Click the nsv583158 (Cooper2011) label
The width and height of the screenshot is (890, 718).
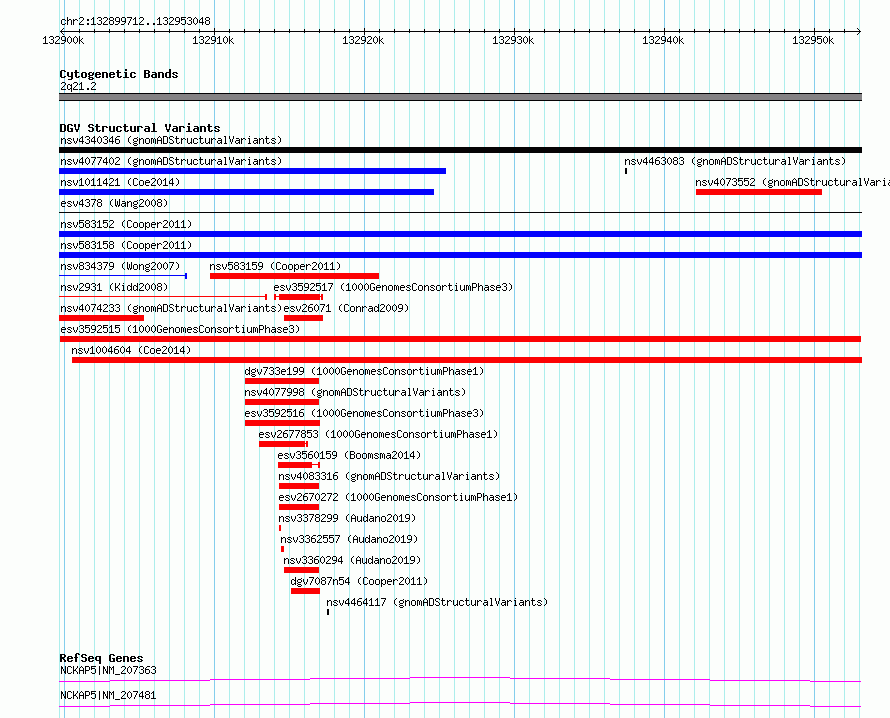[x=126, y=245]
